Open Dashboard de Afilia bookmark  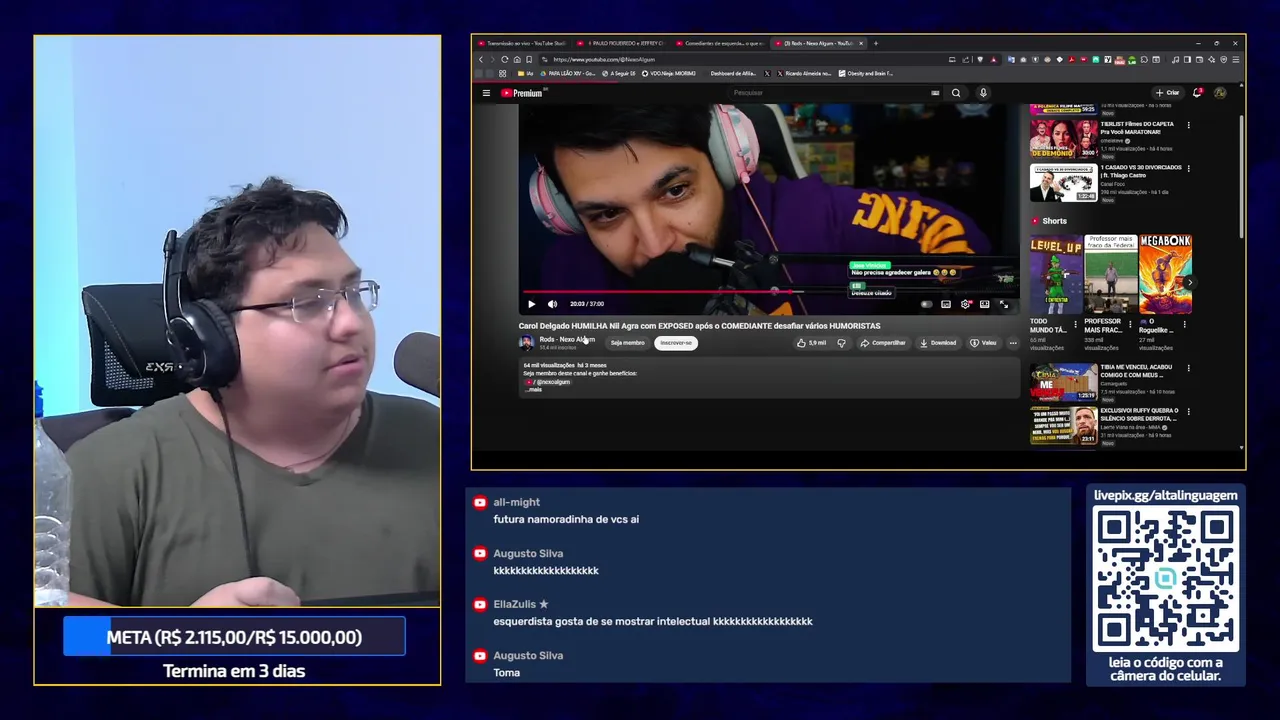tap(733, 73)
